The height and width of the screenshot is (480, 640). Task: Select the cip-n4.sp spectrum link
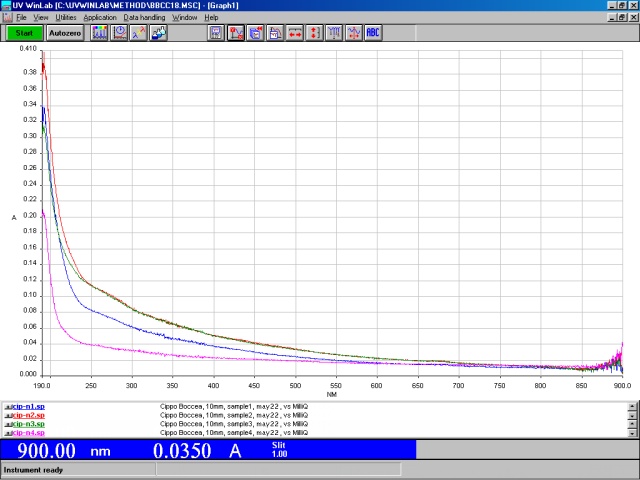tap(29, 433)
